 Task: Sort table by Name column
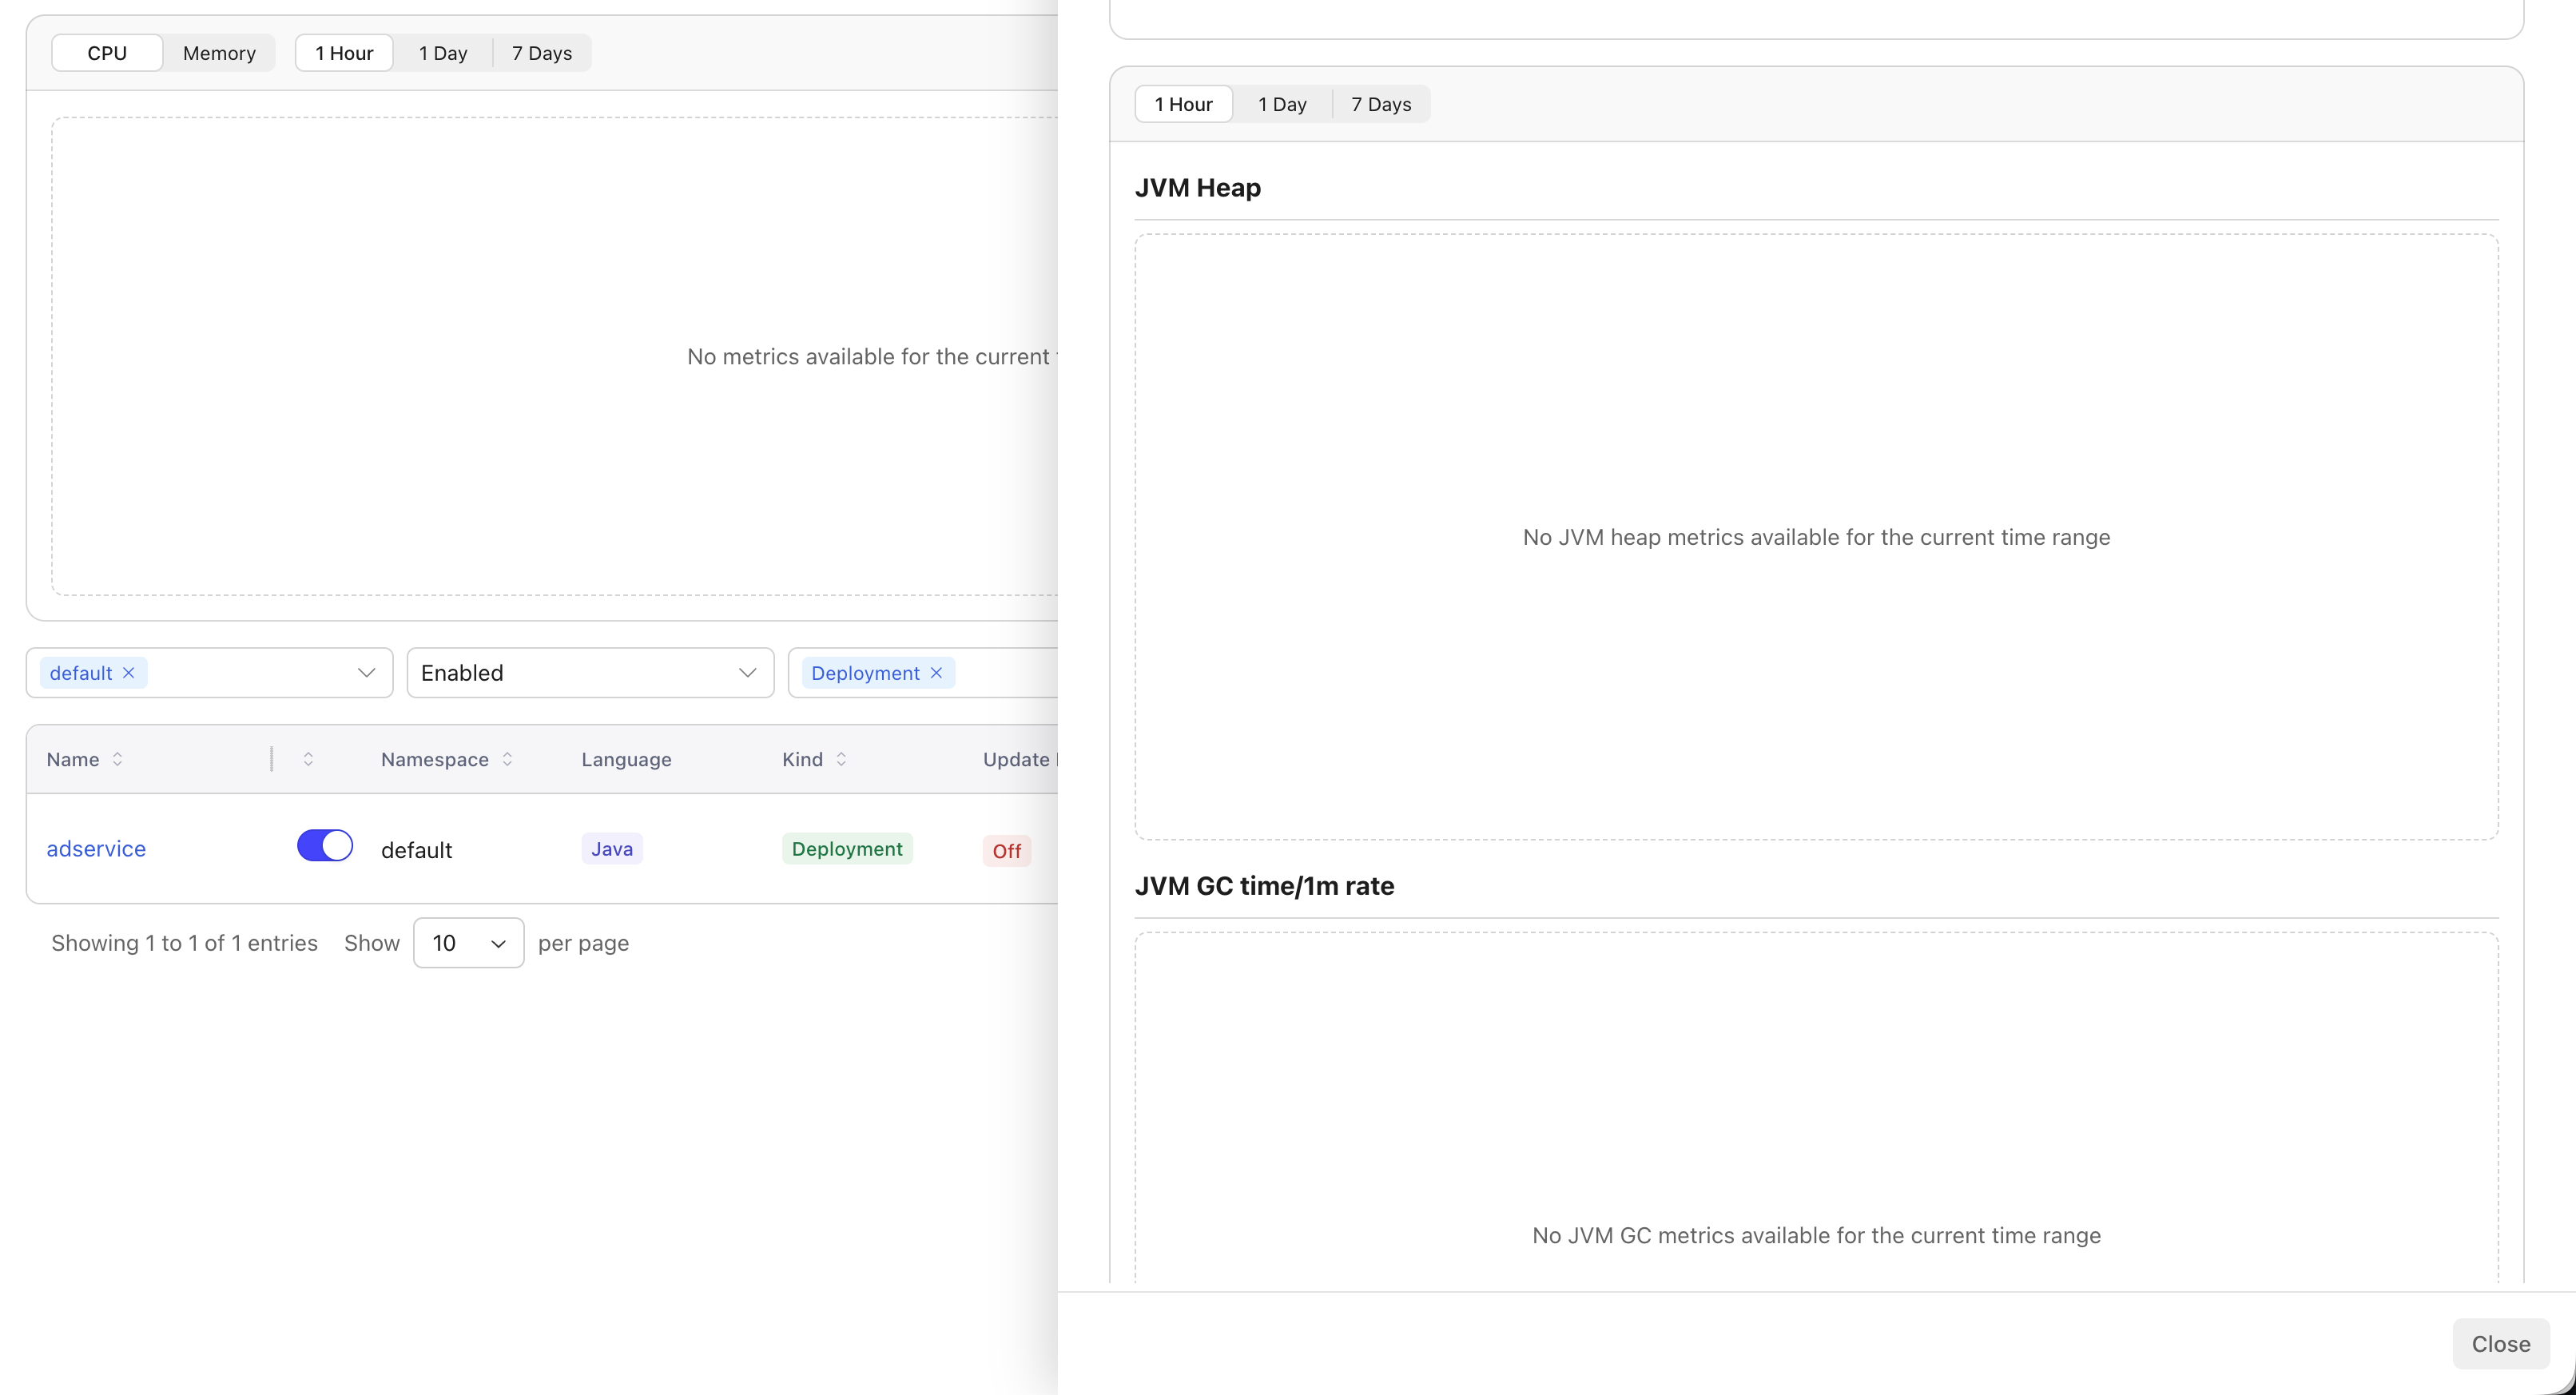coord(117,759)
